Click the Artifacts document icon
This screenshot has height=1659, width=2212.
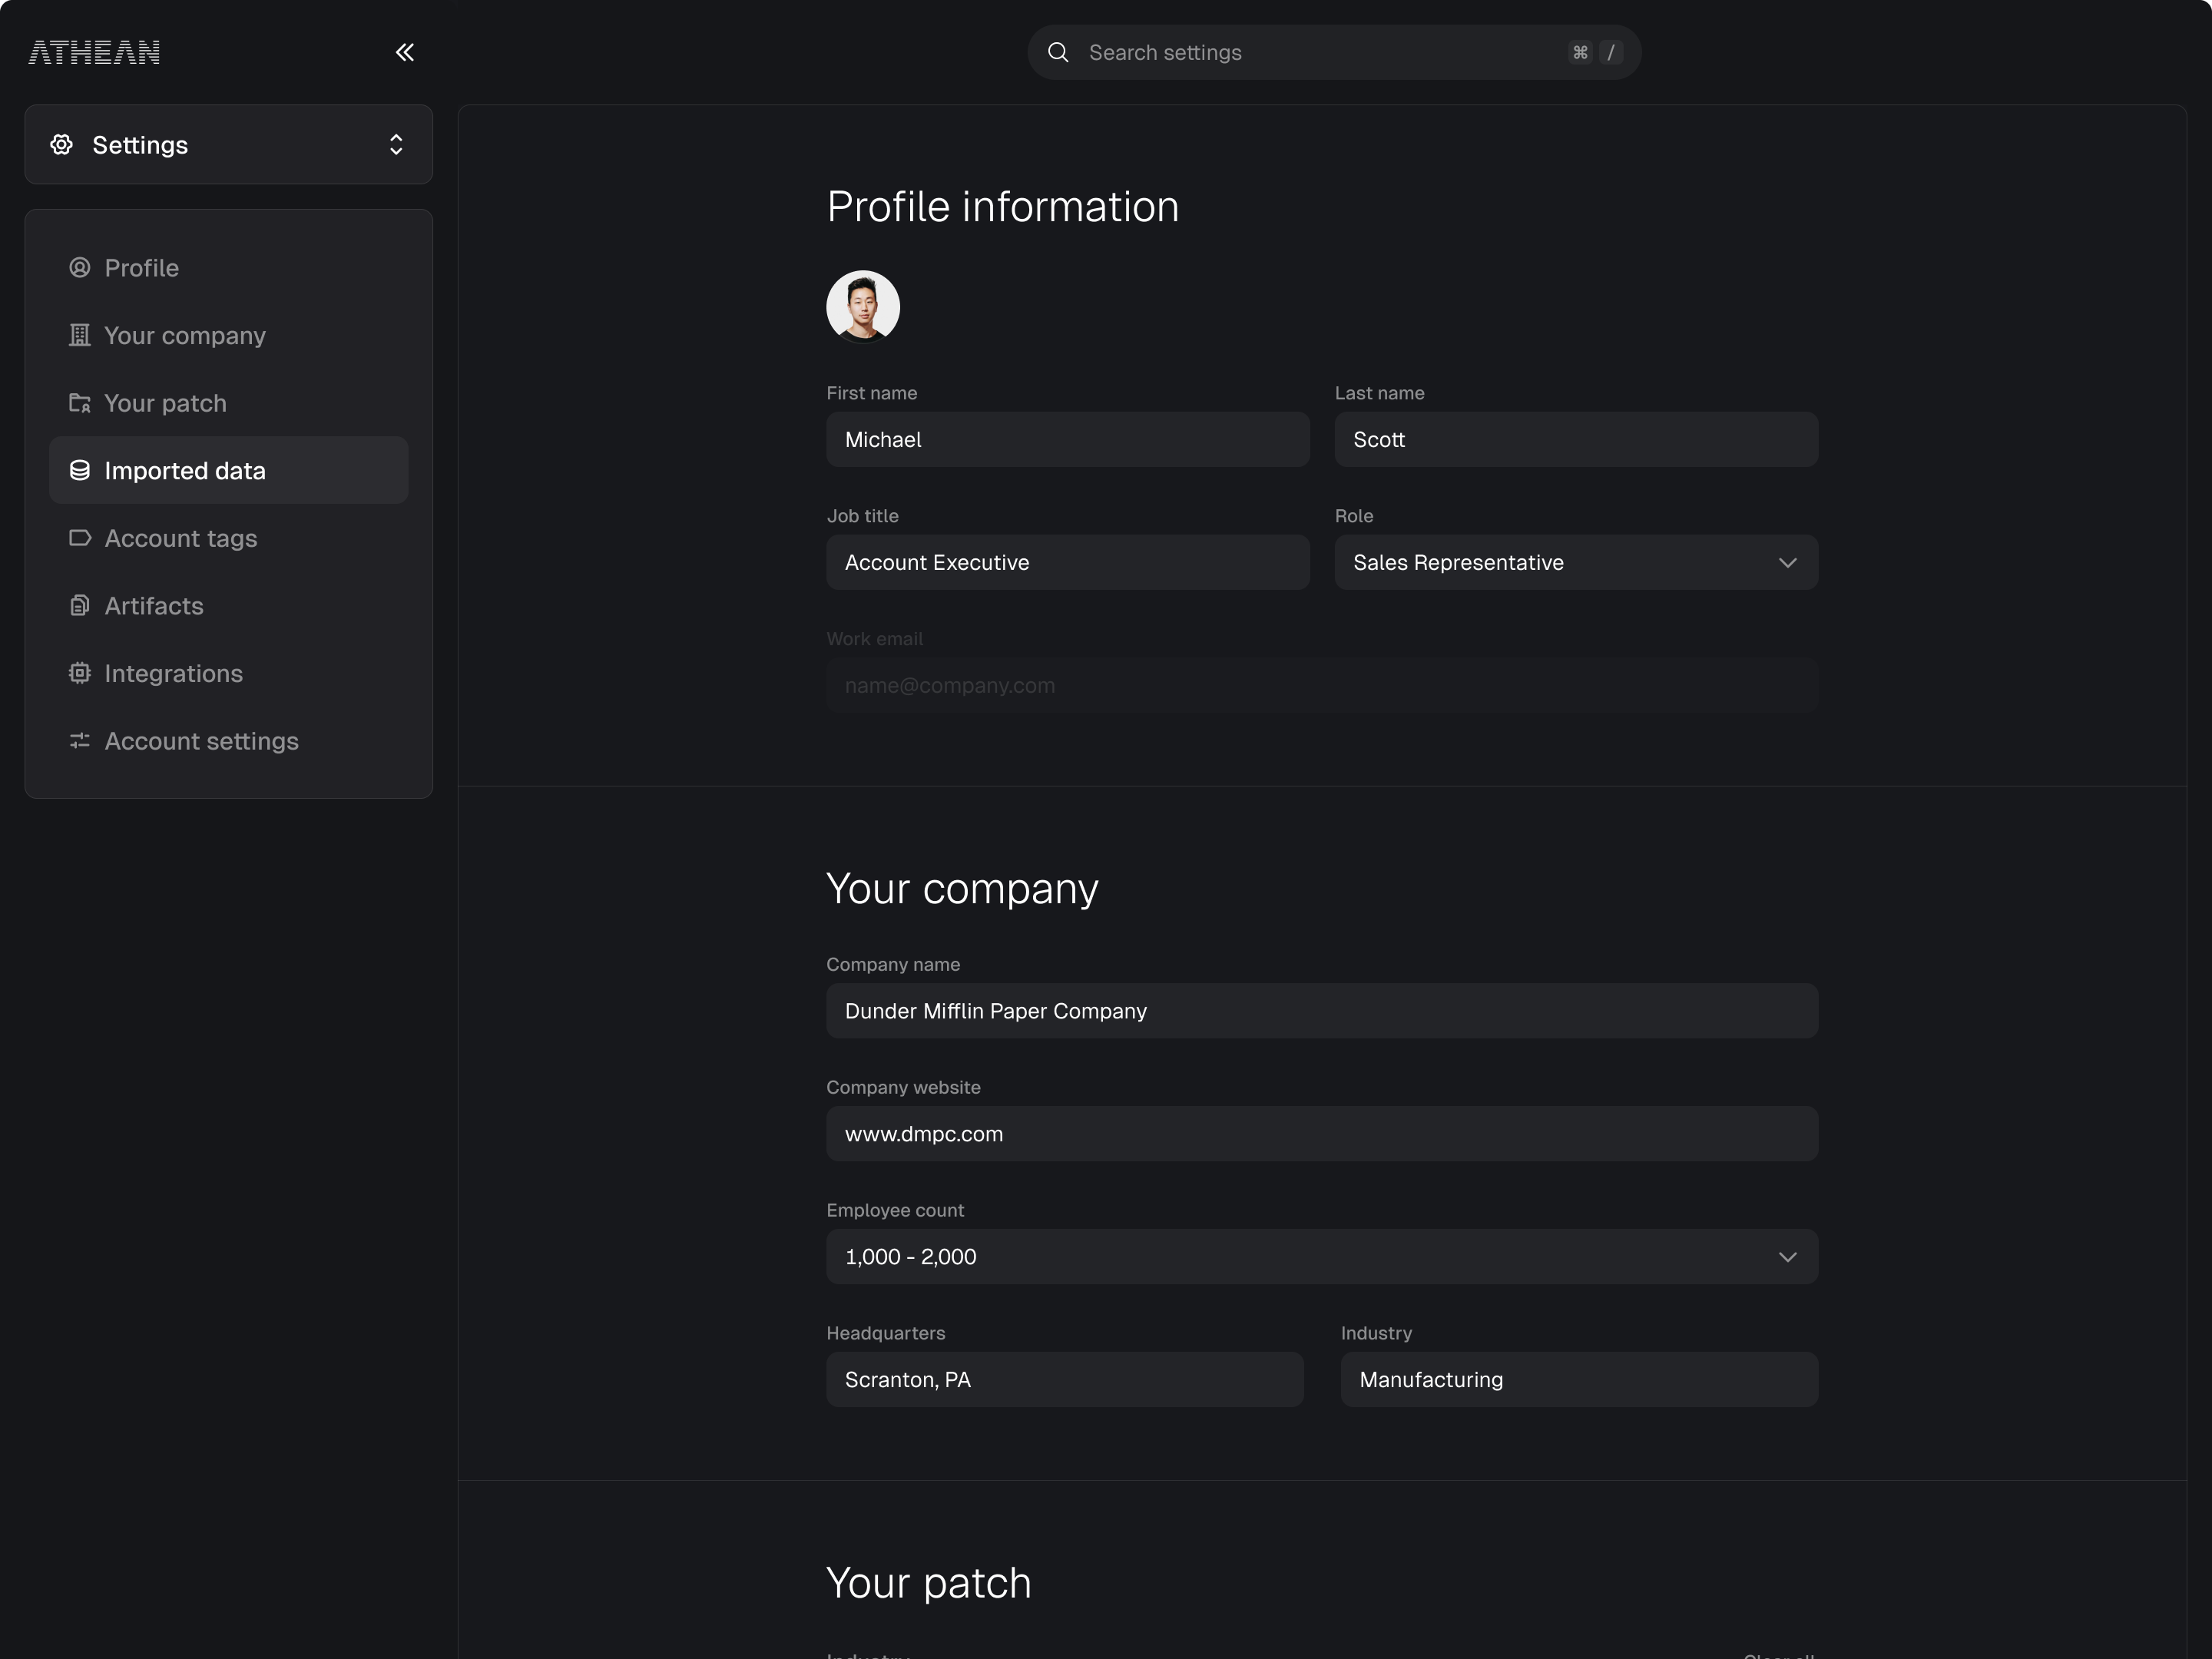[80, 606]
